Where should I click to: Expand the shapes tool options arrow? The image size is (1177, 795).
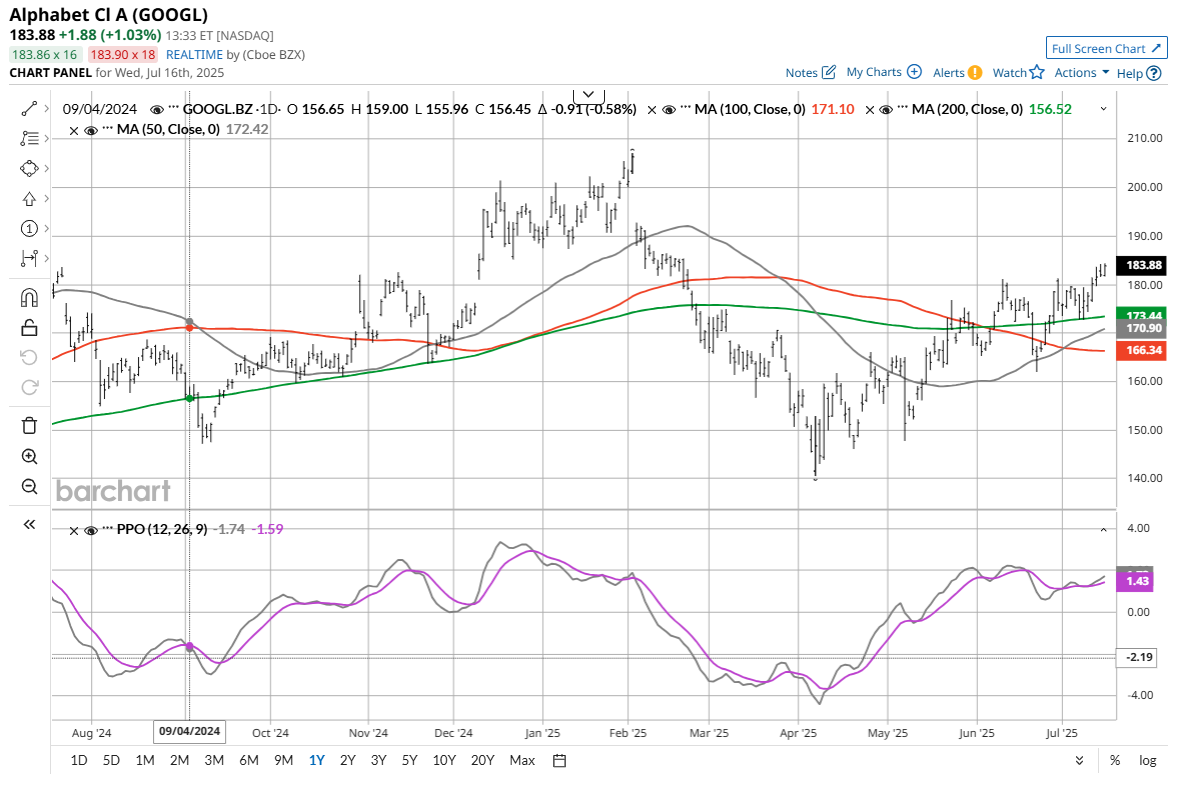pos(47,169)
